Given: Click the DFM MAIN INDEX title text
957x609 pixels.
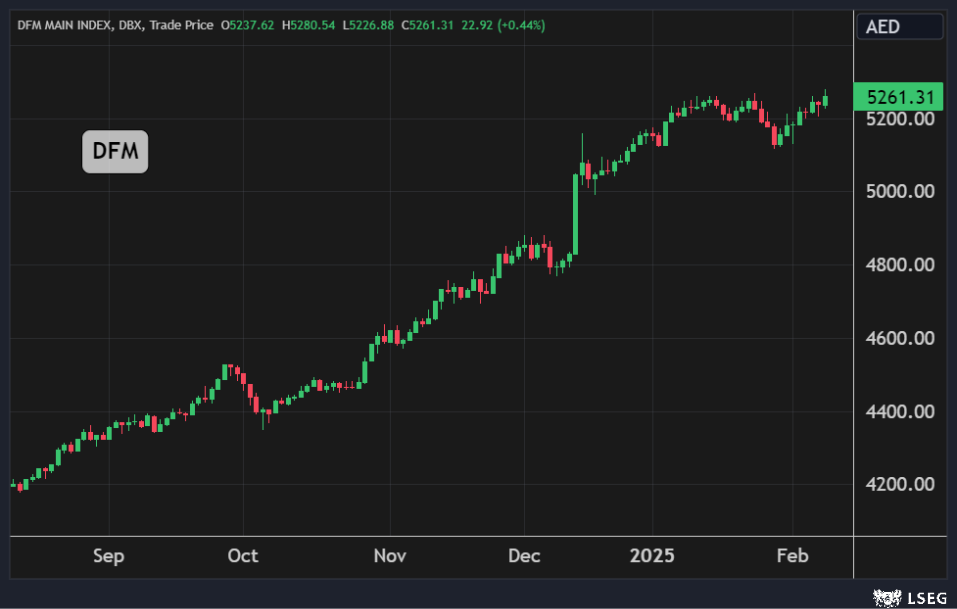Looking at the screenshot, I should click(65, 26).
